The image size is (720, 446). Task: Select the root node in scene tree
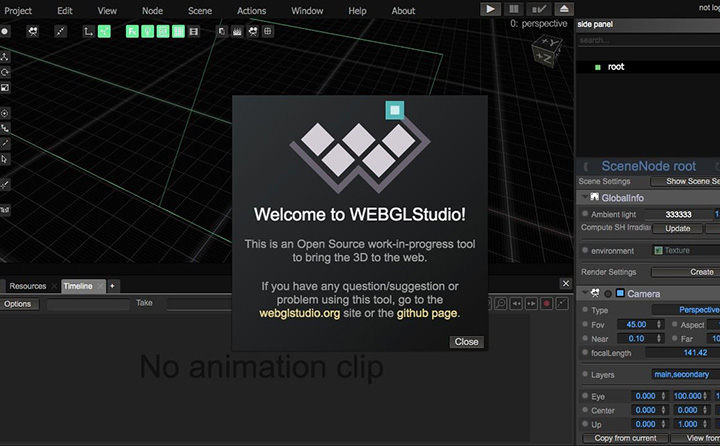[x=615, y=67]
